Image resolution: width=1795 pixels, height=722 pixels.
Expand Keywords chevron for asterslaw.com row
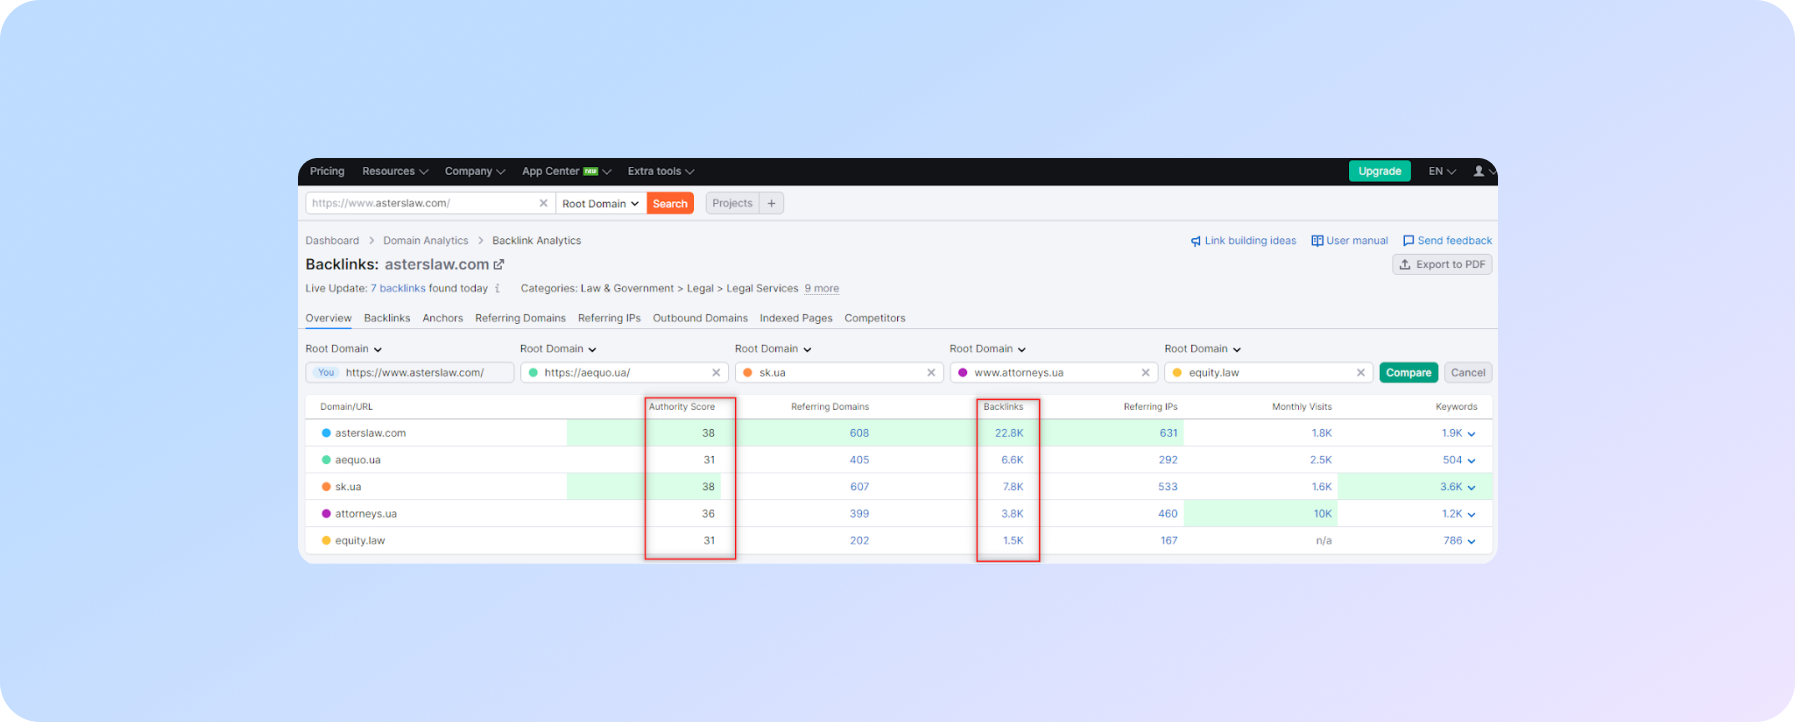coord(1471,434)
